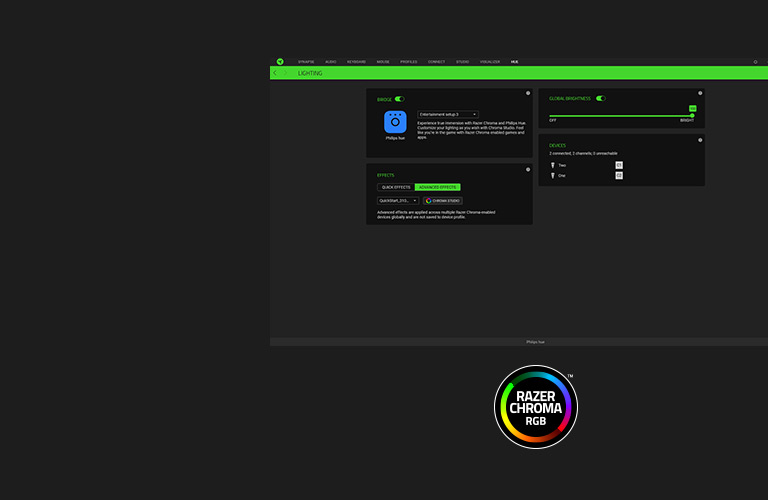
Task: Switch to the Quick Effects tab
Action: tap(396, 187)
